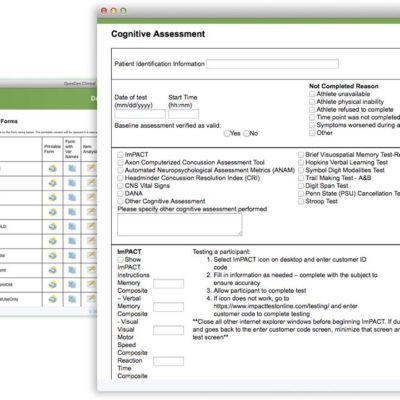Open item analysis icon in entOld row
Screen dimensions: 400x400
coord(91,284)
